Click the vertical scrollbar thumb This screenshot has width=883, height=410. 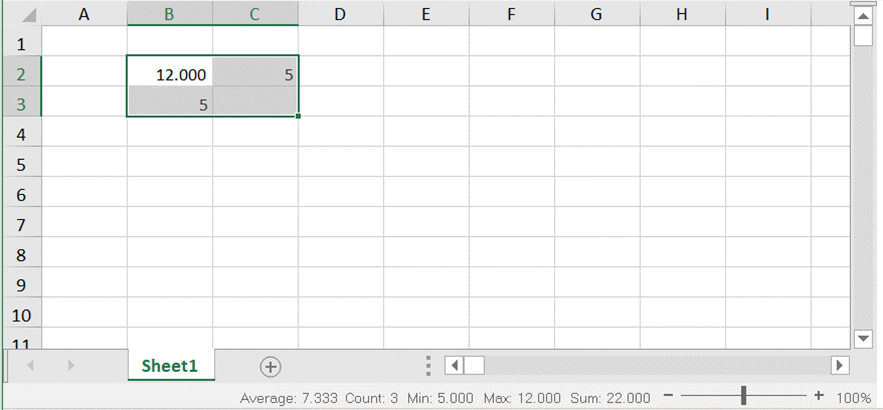click(864, 36)
